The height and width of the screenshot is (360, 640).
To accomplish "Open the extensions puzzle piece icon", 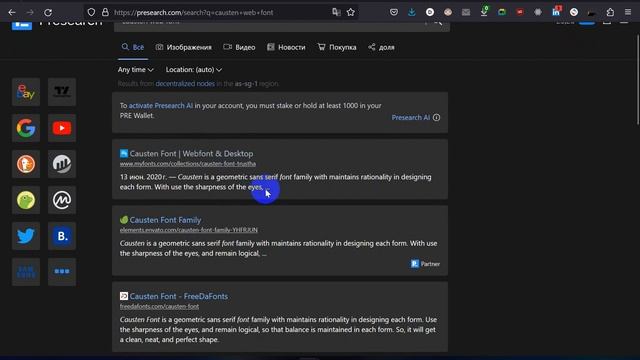I will click(610, 12).
